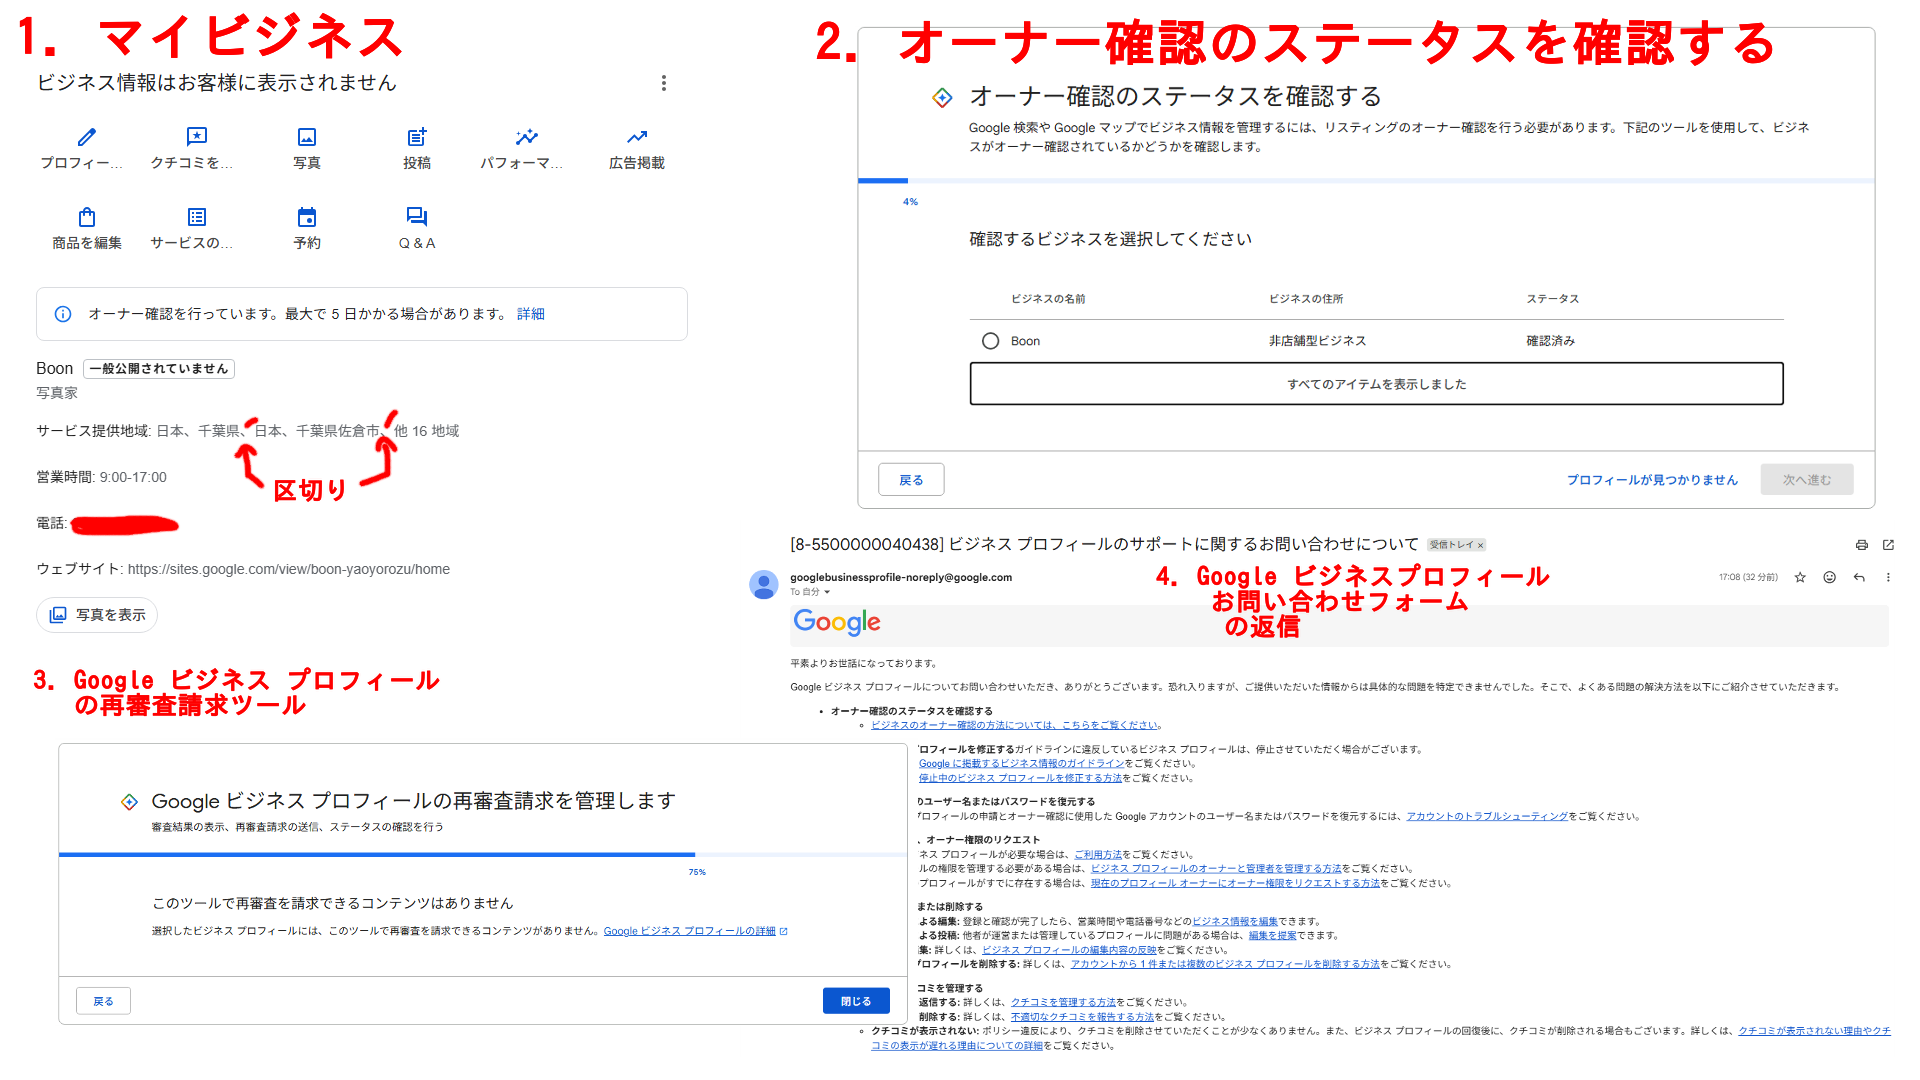This screenshot has height=1080, width=1920.
Task: Add emoji reaction to the email
Action: tap(1829, 577)
